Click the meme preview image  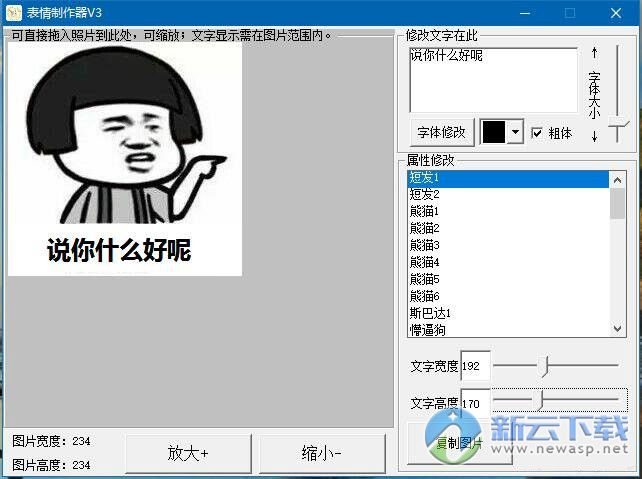click(125, 159)
